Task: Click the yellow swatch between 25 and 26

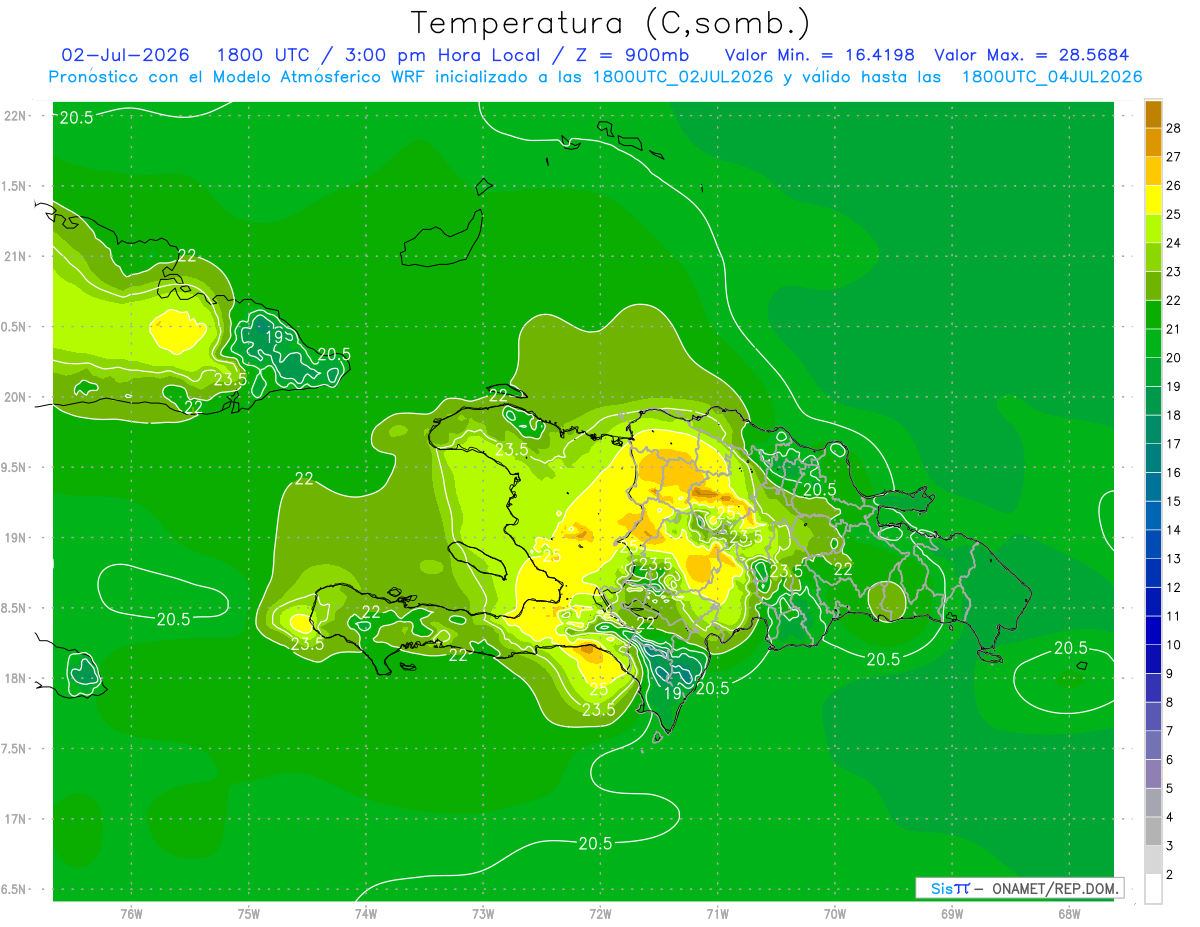Action: pyautogui.click(x=1153, y=200)
